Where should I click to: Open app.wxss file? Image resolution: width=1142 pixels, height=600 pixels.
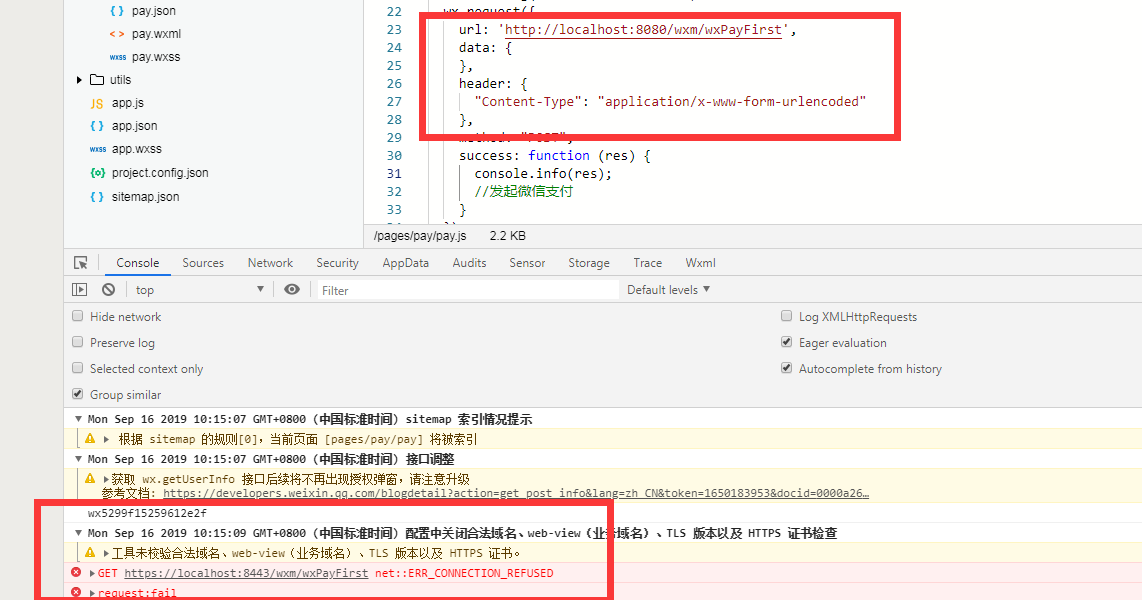(x=136, y=149)
